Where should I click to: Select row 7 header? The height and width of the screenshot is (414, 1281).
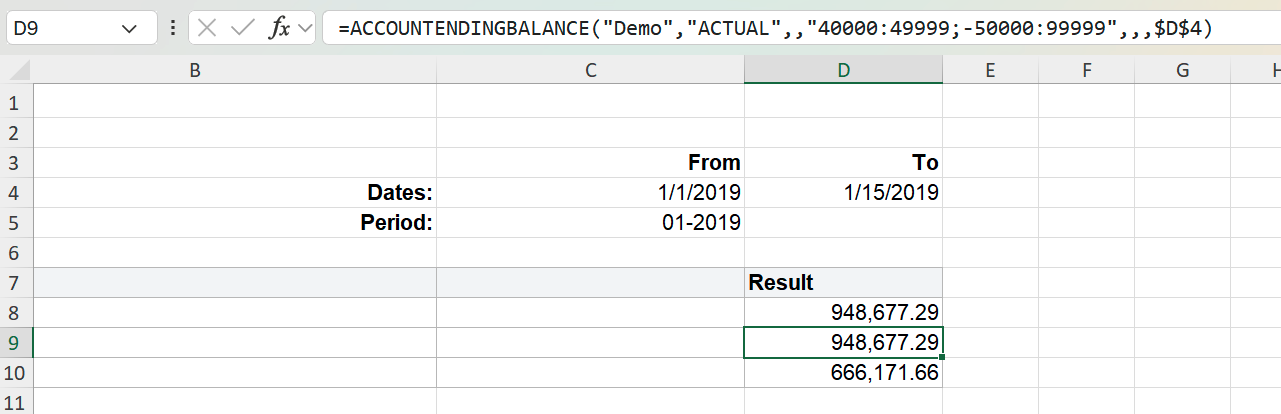click(x=17, y=282)
